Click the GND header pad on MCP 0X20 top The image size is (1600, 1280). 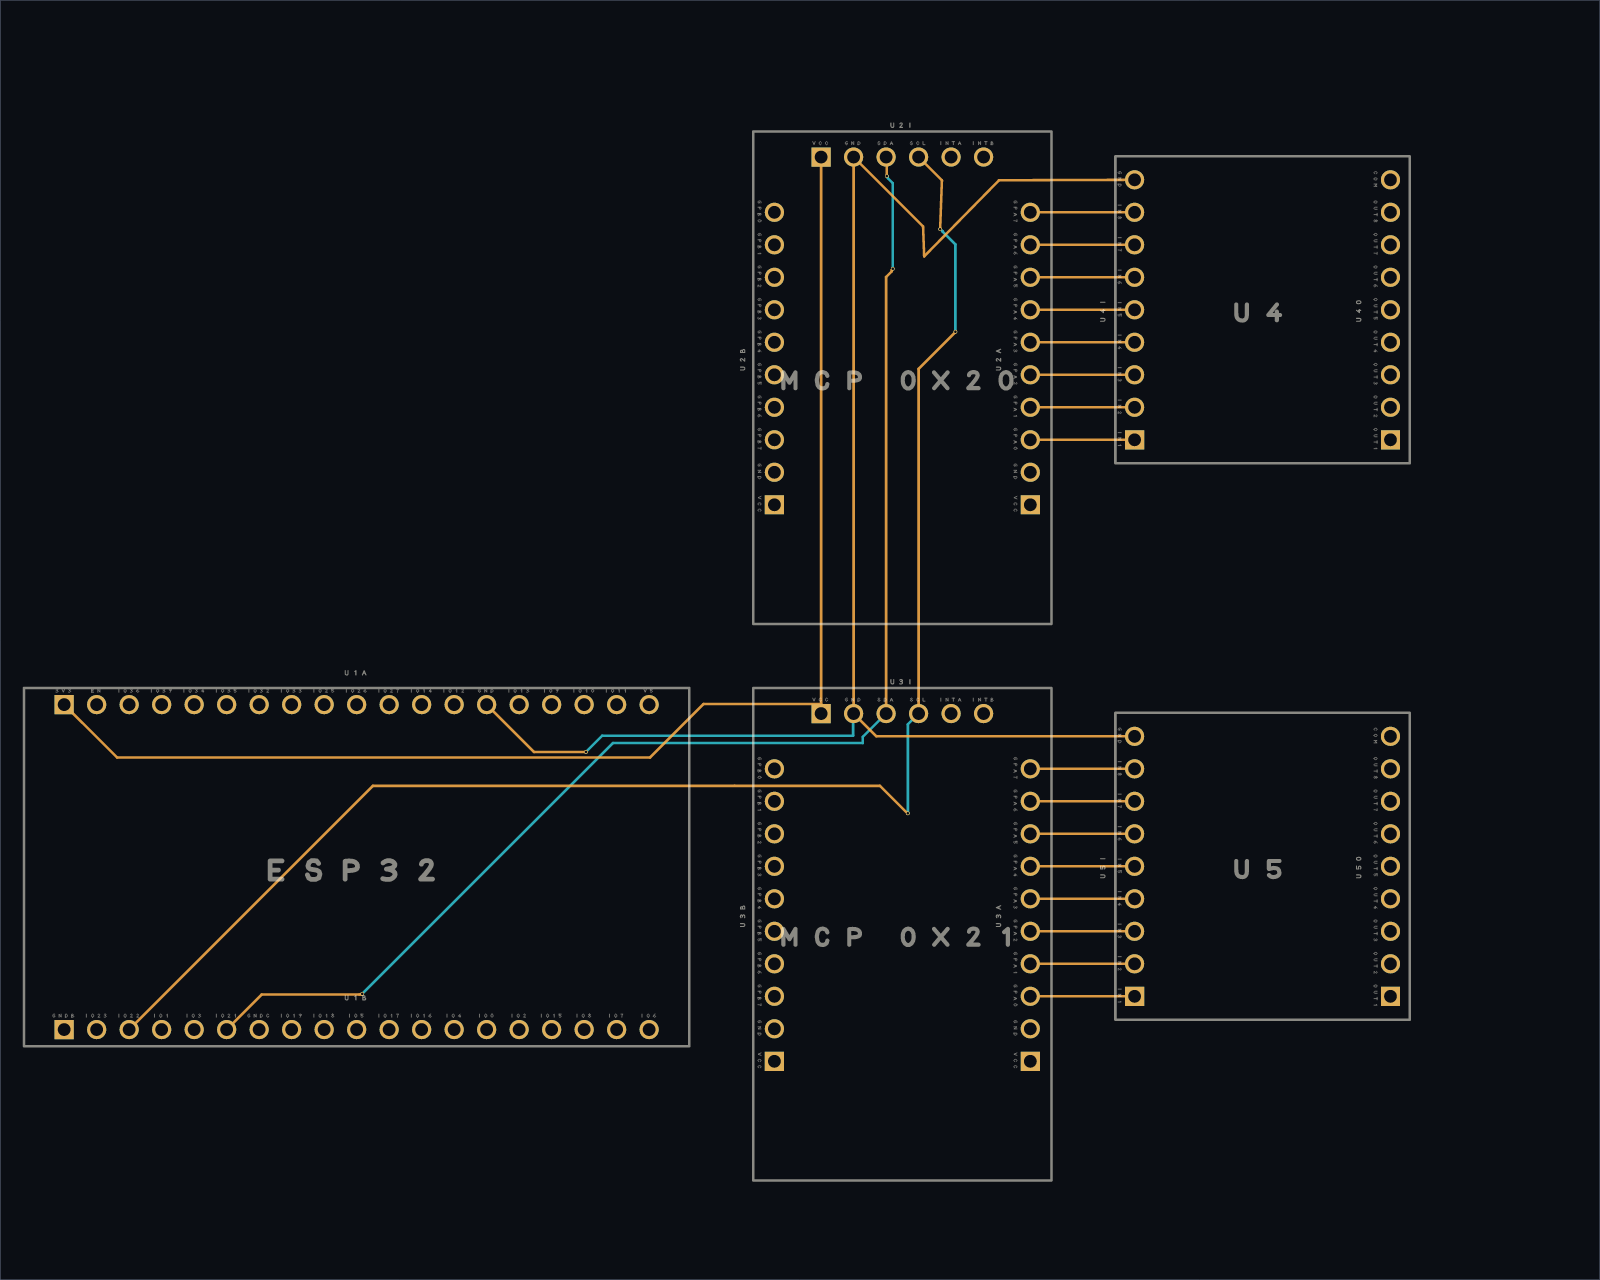(x=853, y=157)
